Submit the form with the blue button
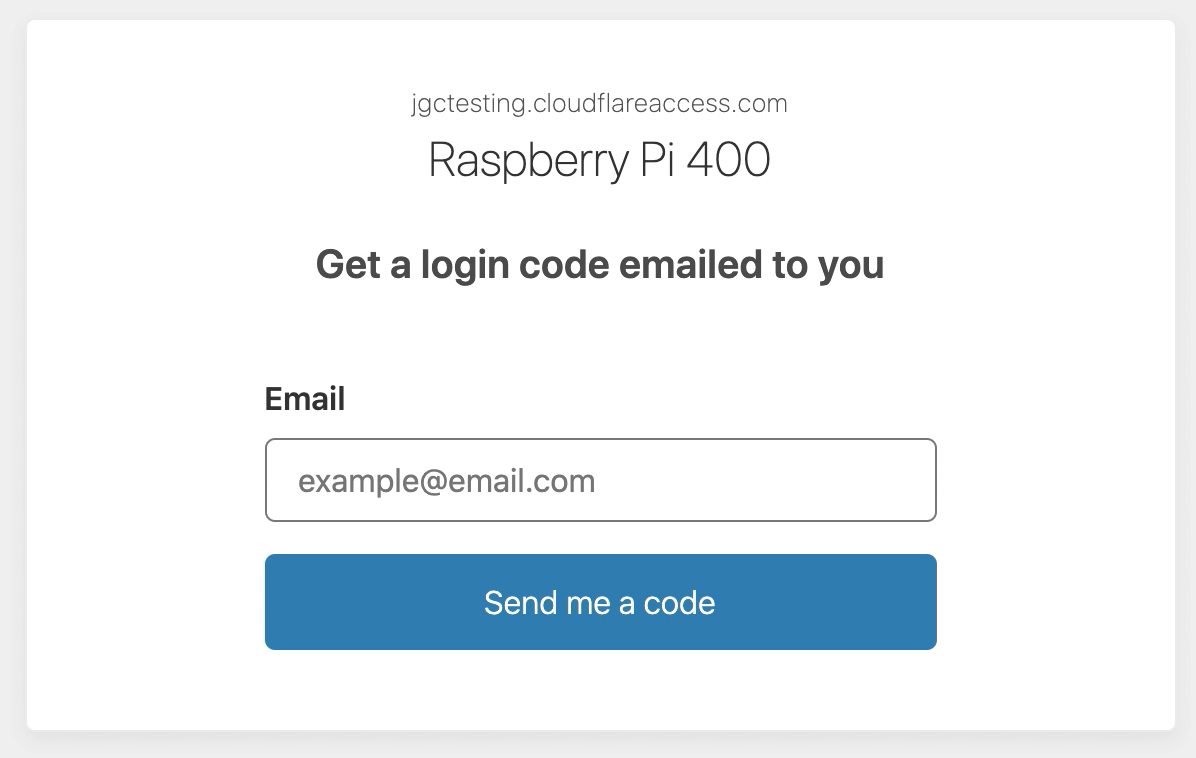The height and width of the screenshot is (758, 1196). click(600, 602)
